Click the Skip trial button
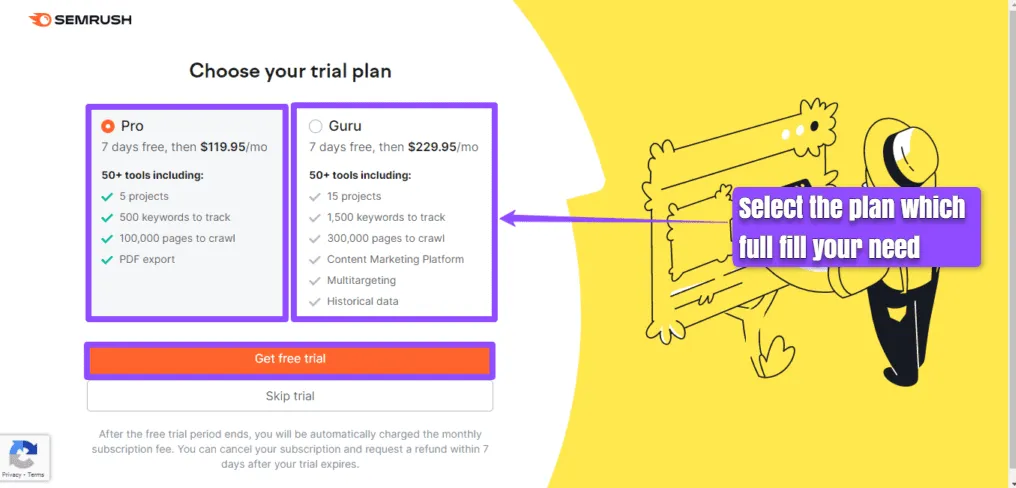This screenshot has width=1016, height=488. coord(290,396)
